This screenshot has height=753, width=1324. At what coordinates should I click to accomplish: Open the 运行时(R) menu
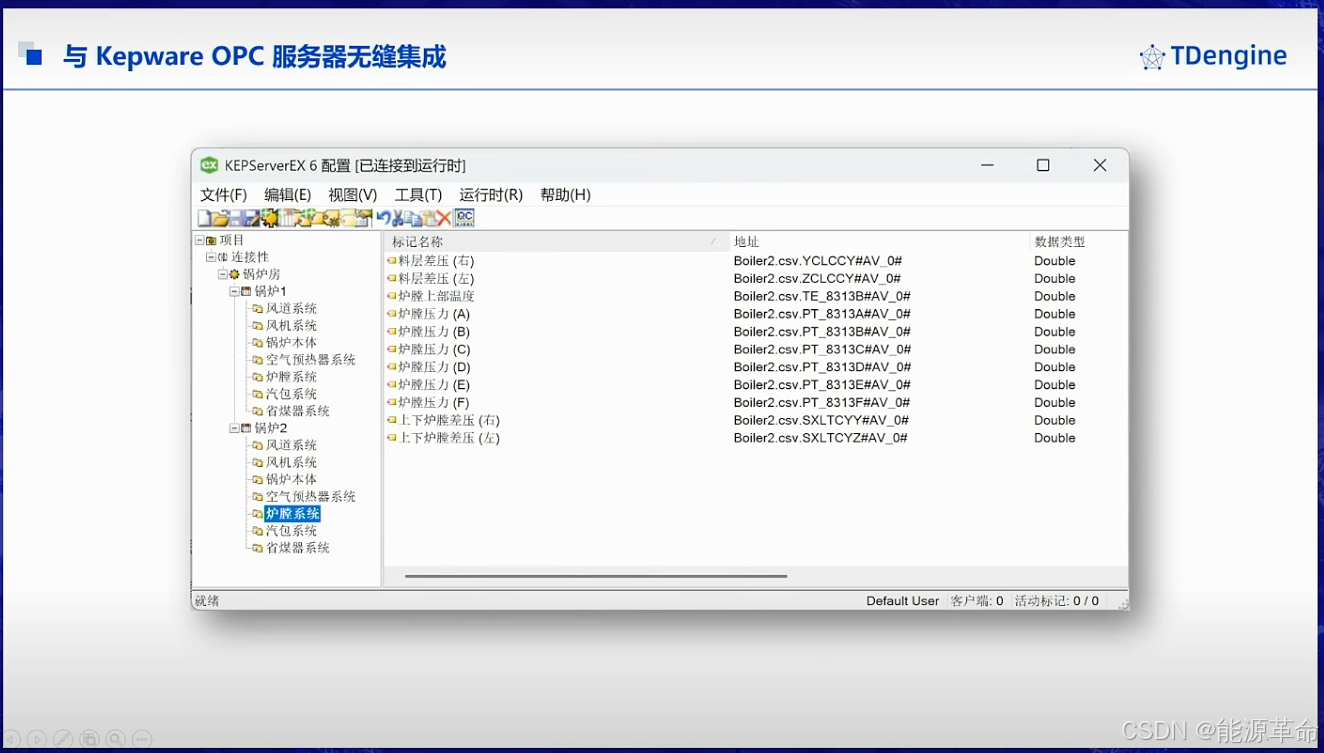(491, 195)
